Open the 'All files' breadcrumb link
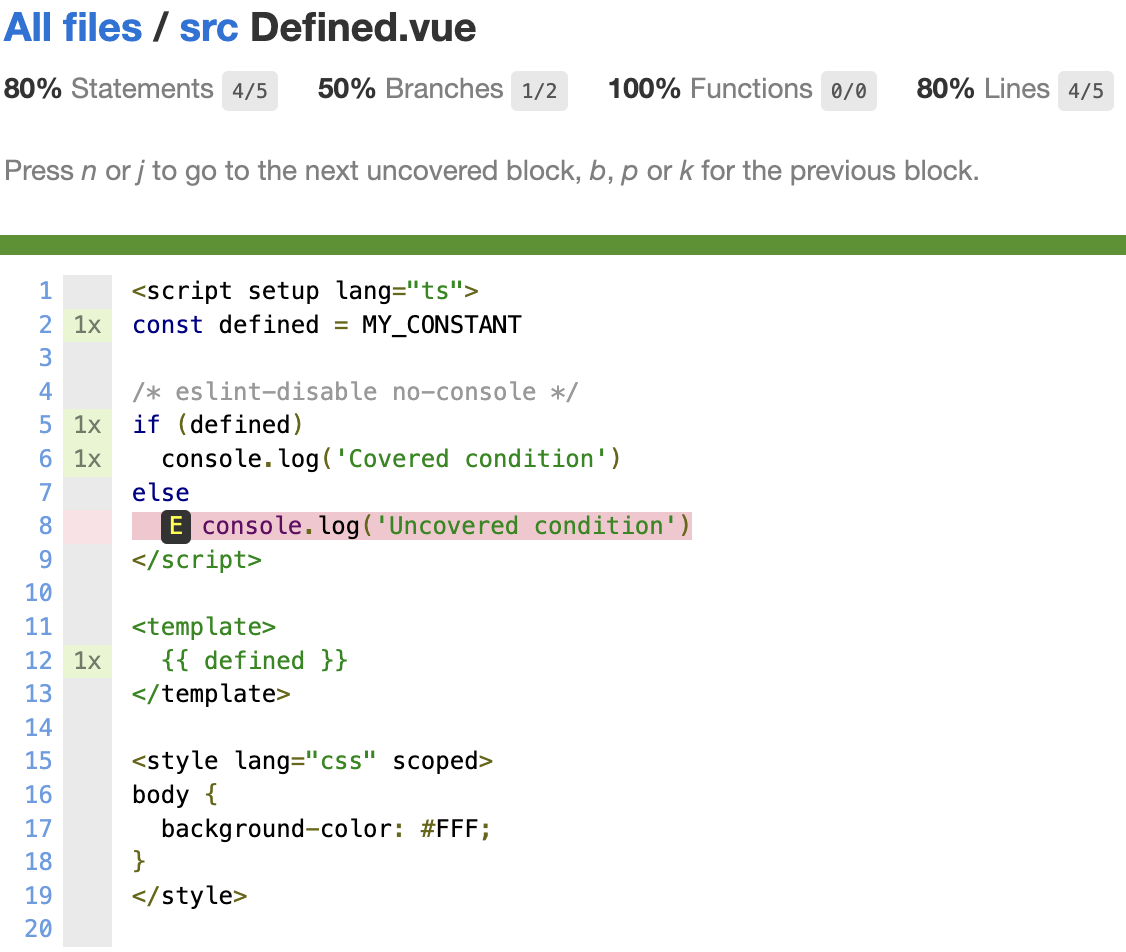1126x952 pixels. point(73,28)
